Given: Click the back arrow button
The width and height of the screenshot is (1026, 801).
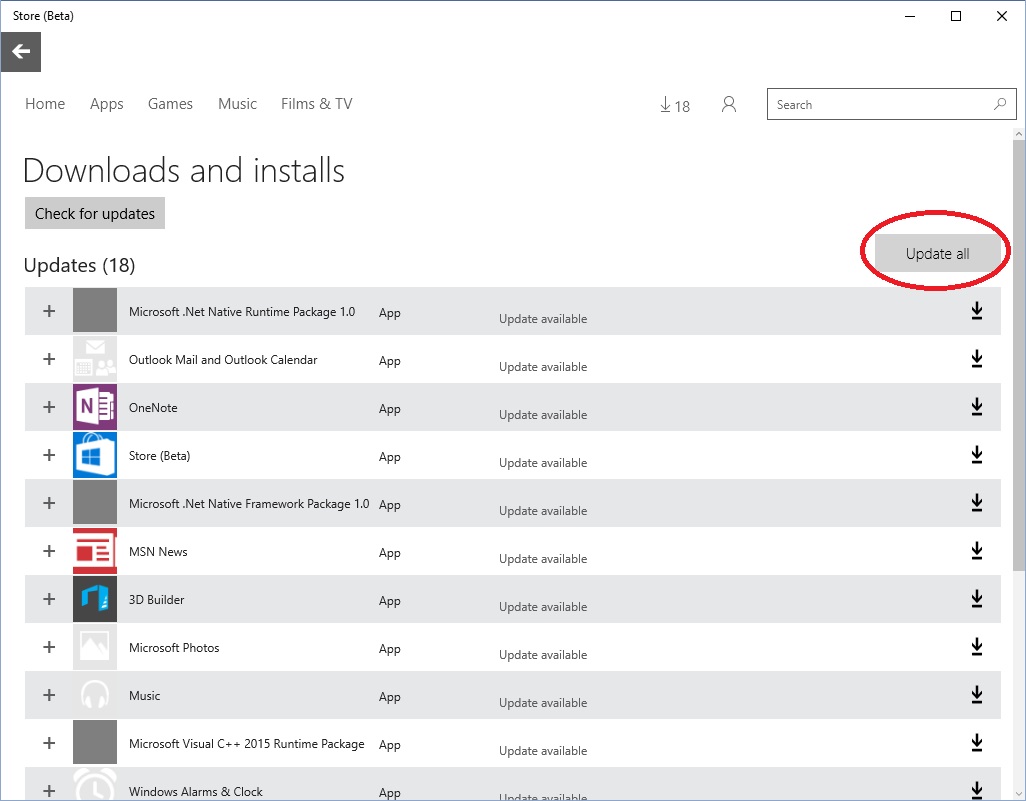Looking at the screenshot, I should (x=21, y=52).
